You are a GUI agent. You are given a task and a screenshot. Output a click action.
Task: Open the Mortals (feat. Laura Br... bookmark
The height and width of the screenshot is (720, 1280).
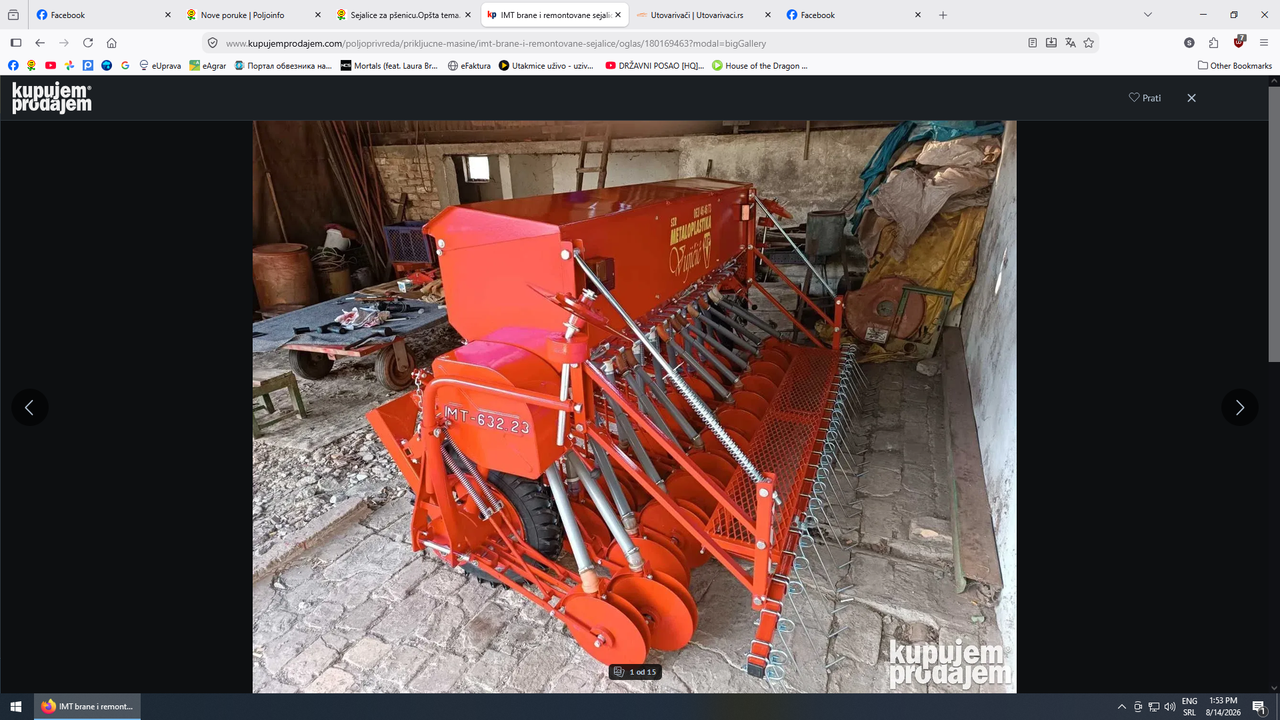[x=389, y=65]
